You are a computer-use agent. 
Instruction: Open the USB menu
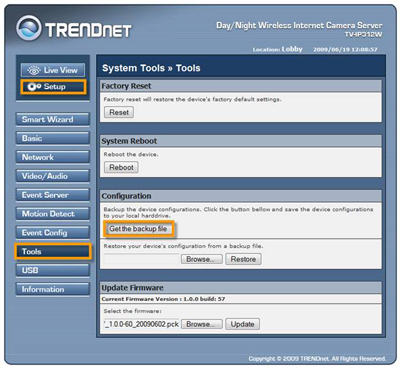point(53,270)
